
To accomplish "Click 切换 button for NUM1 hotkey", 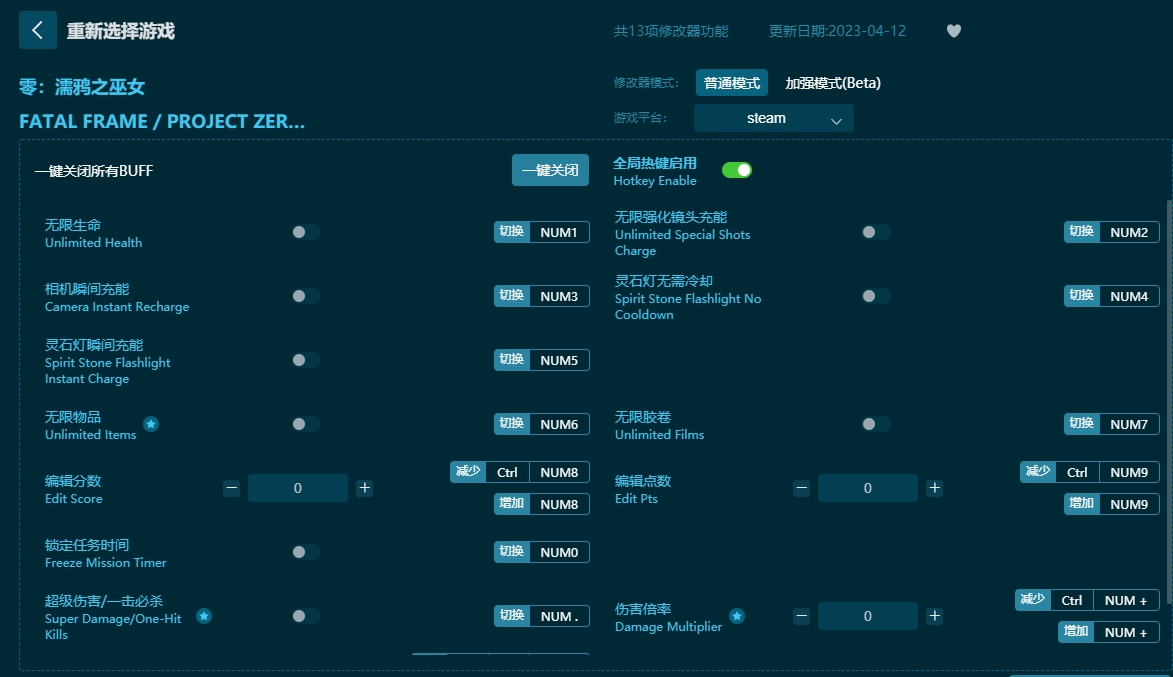I will pos(511,232).
